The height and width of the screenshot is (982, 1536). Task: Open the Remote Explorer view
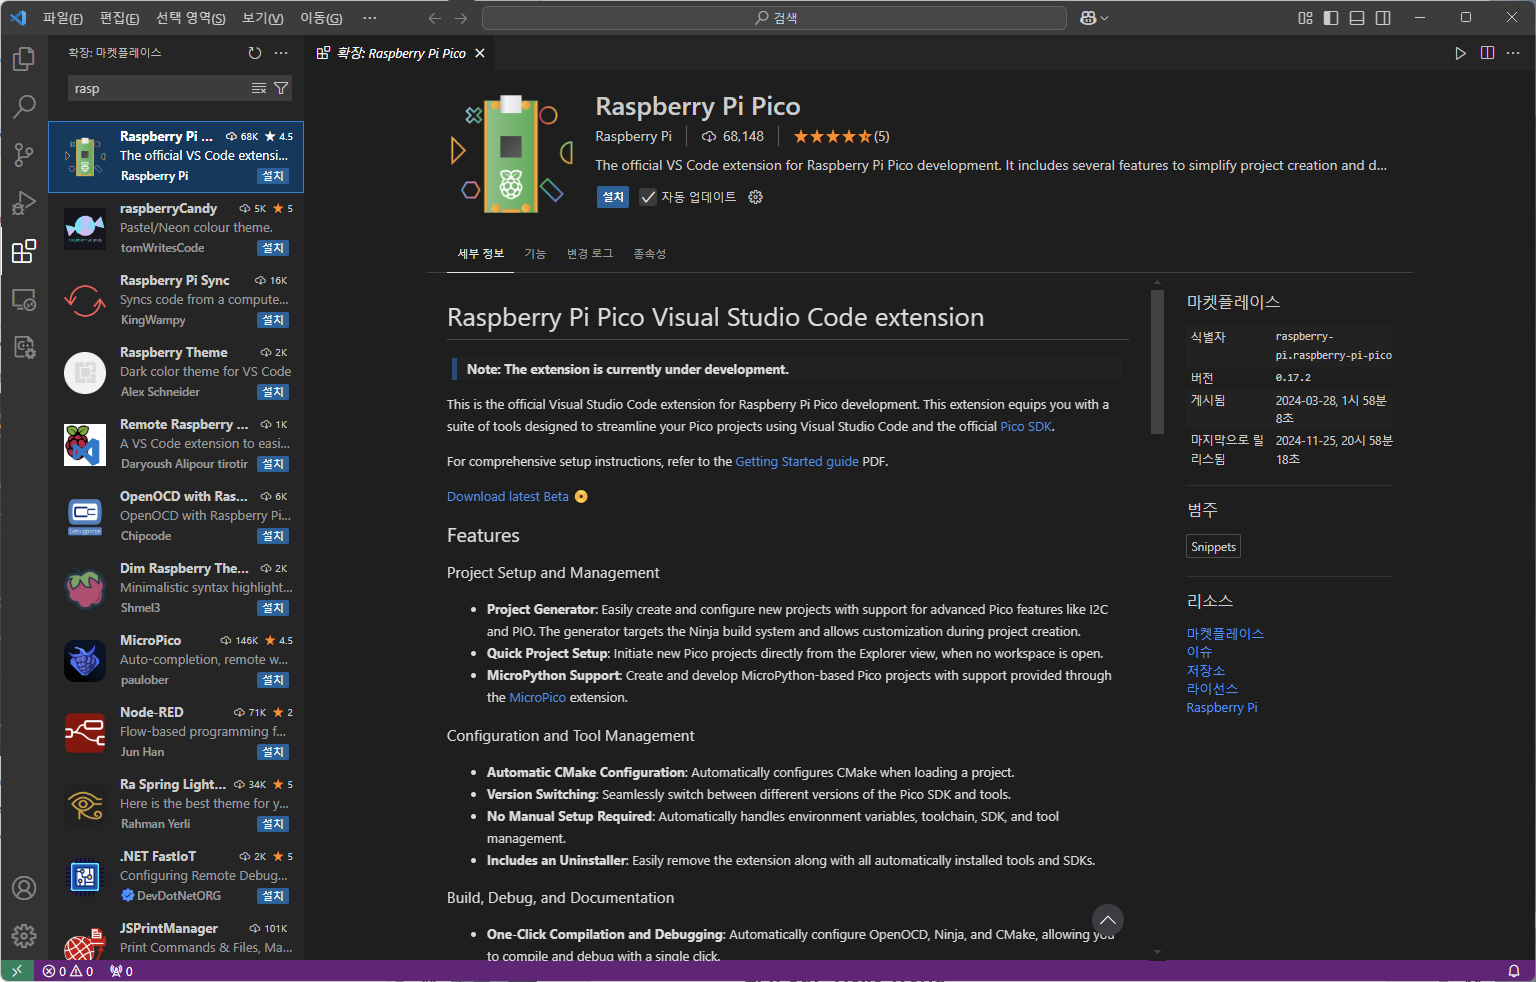24,299
